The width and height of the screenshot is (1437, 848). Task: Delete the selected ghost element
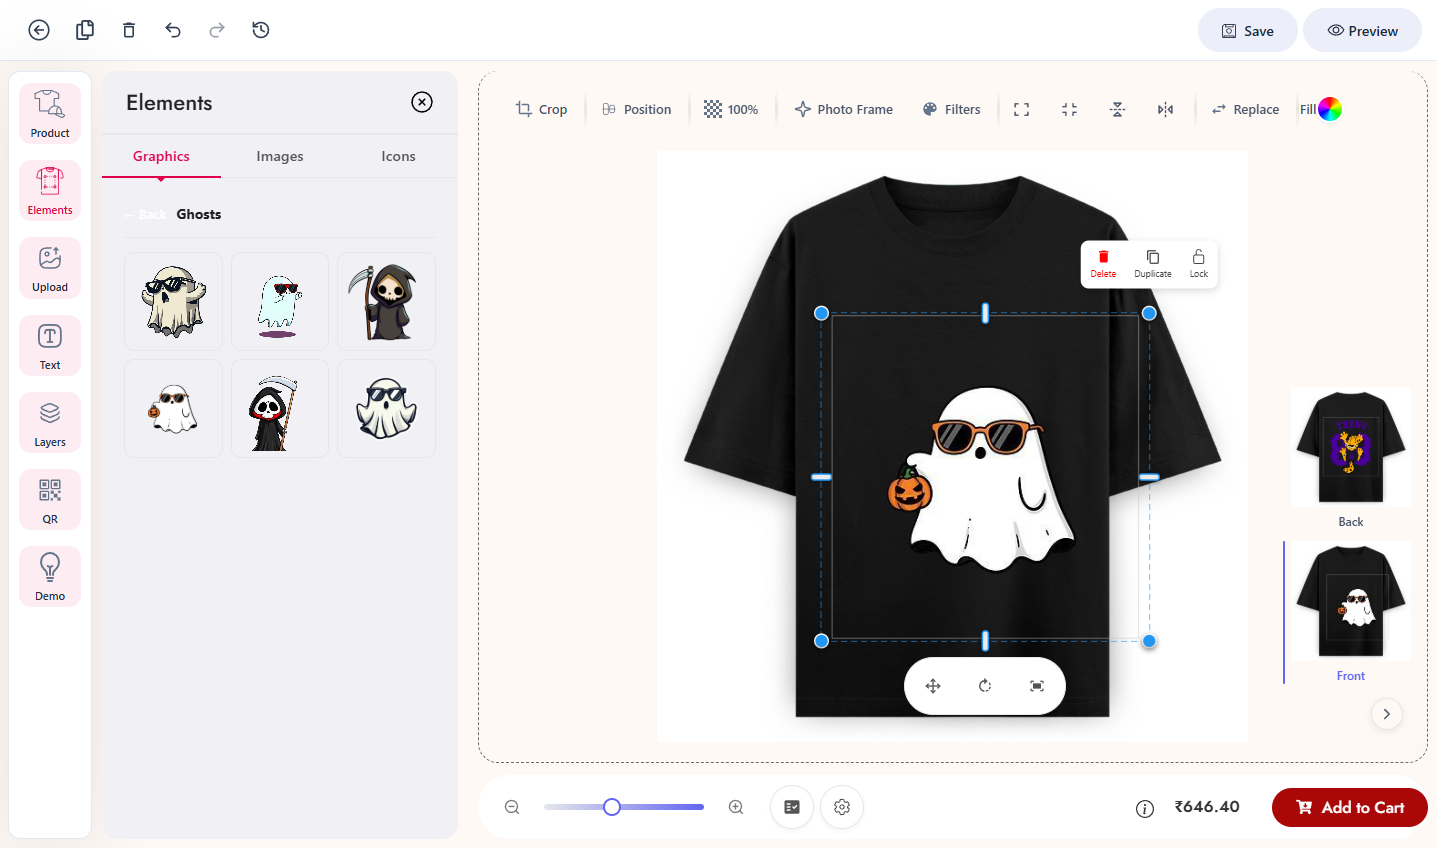pyautogui.click(x=1103, y=264)
